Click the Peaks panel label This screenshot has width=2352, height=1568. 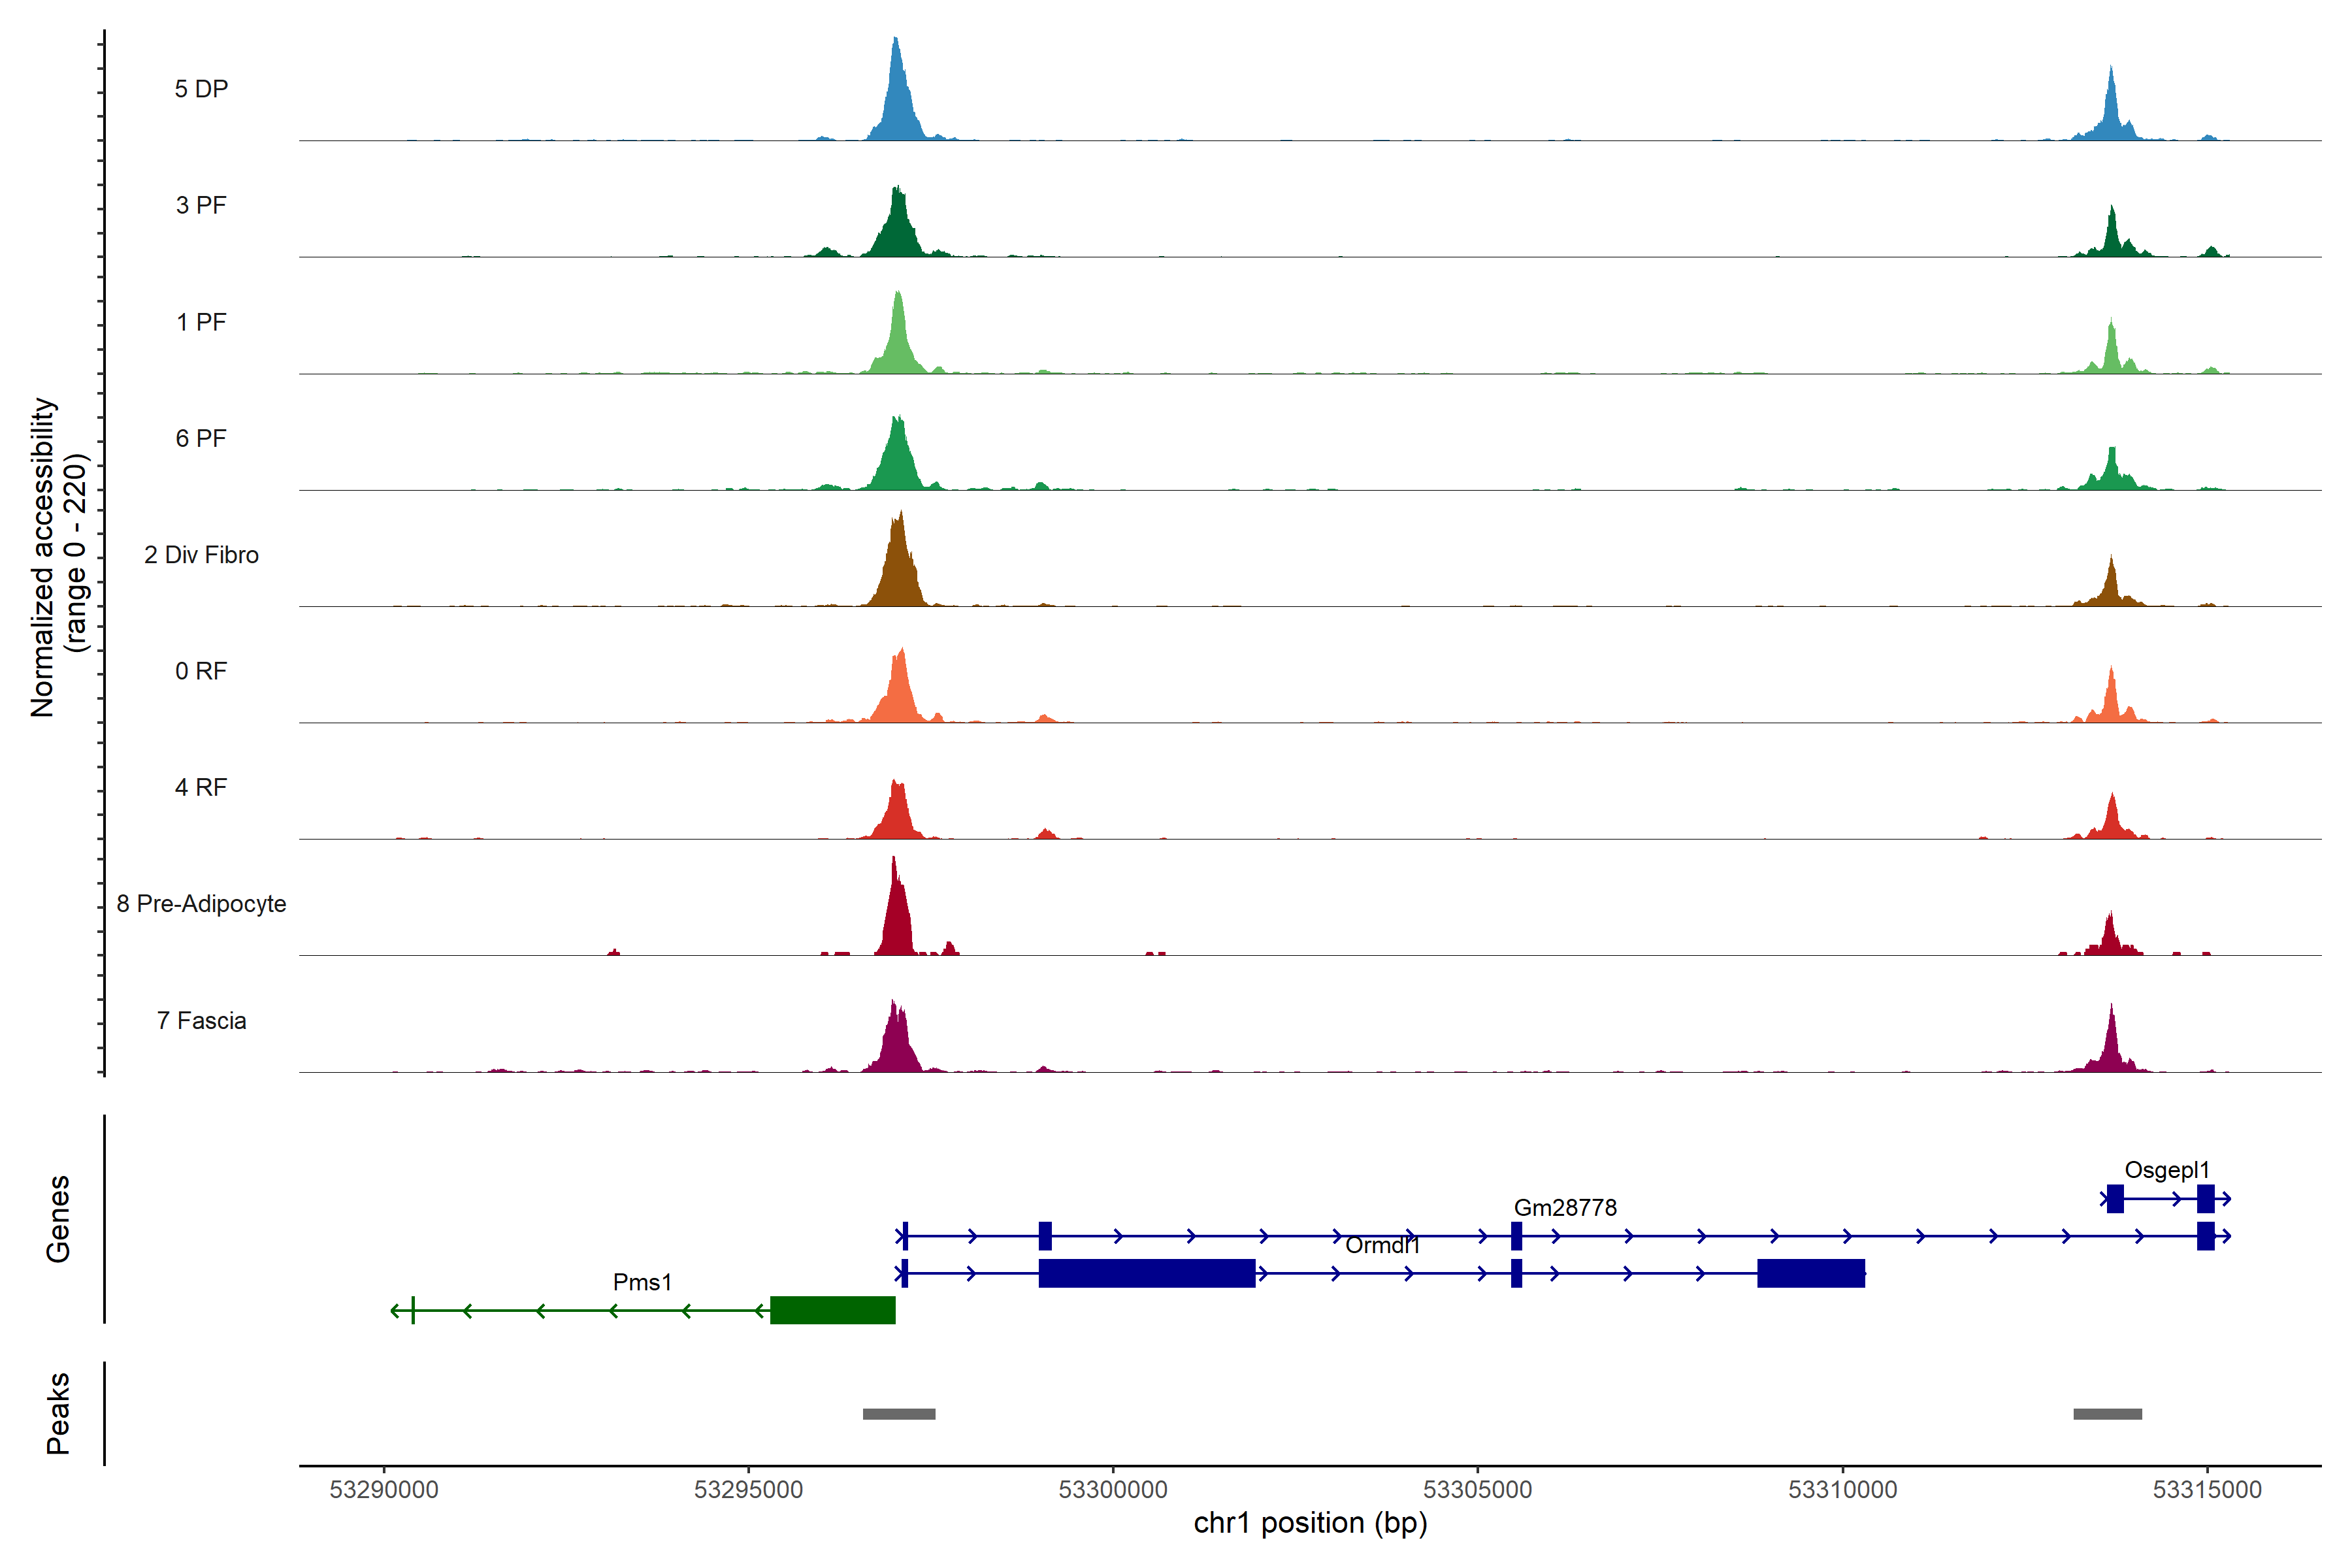pyautogui.click(x=58, y=1412)
